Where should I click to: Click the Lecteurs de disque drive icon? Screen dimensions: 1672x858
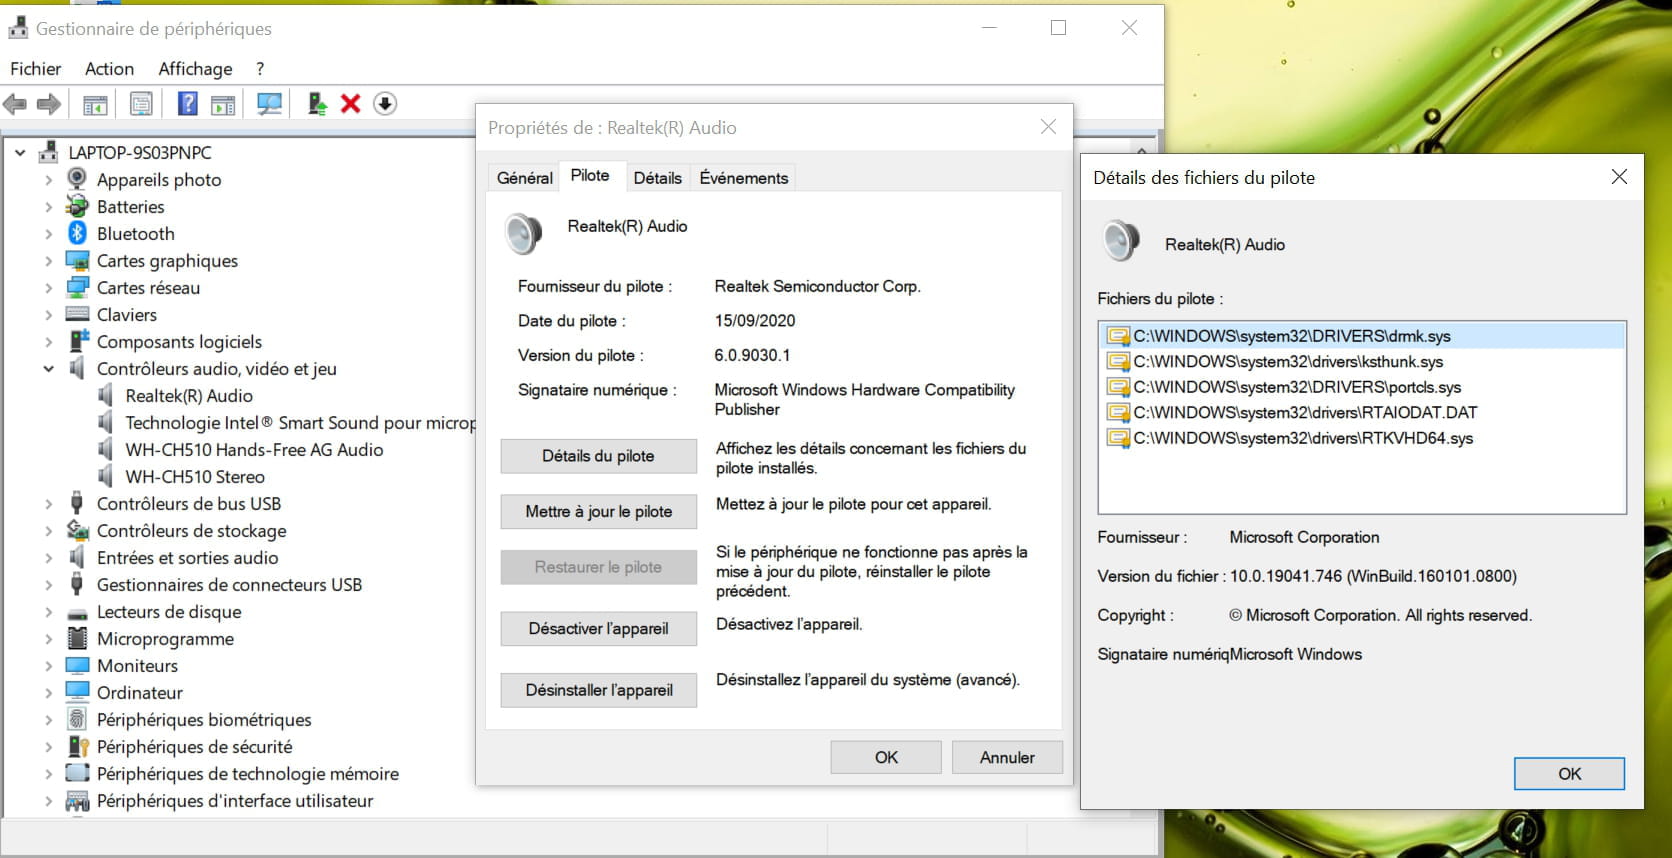coord(77,612)
